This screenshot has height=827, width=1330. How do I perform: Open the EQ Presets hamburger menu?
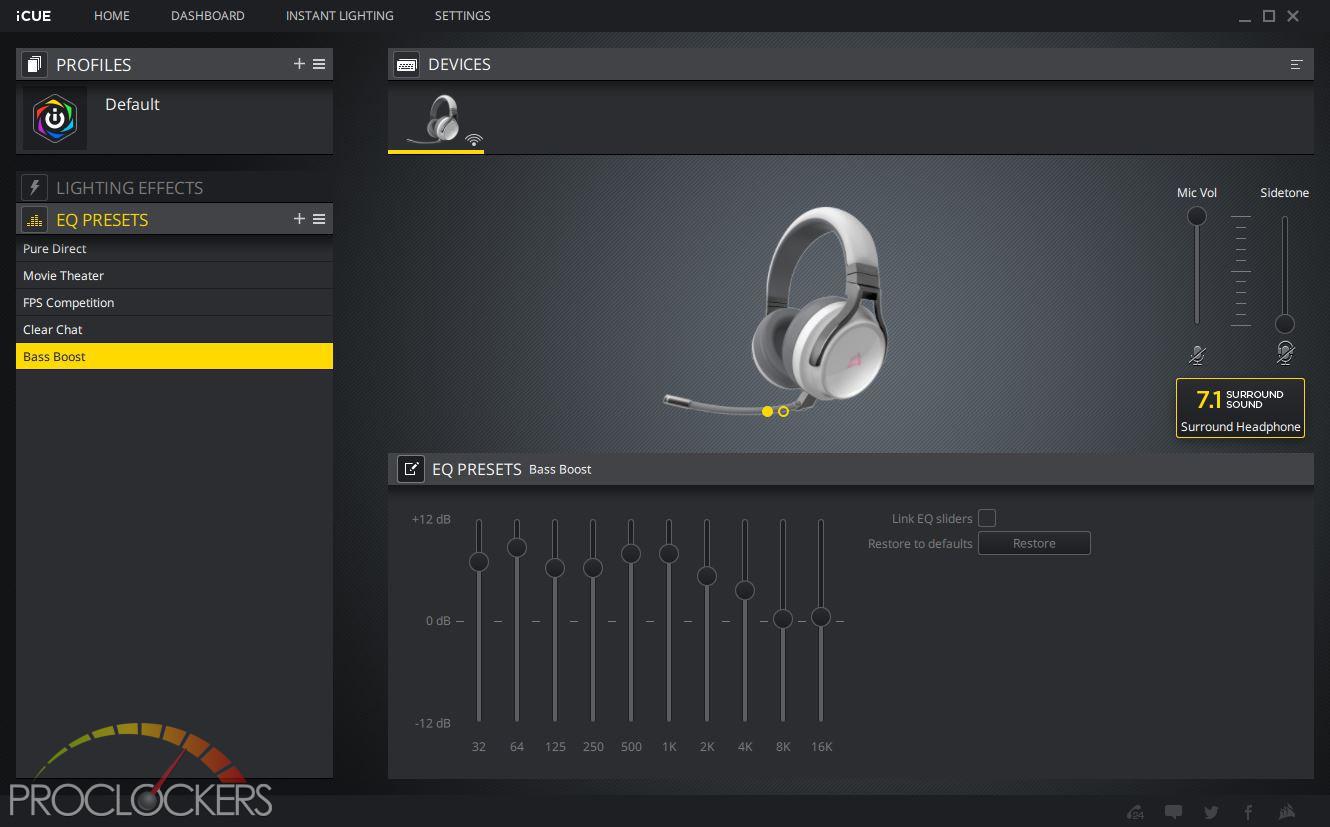[x=319, y=219]
